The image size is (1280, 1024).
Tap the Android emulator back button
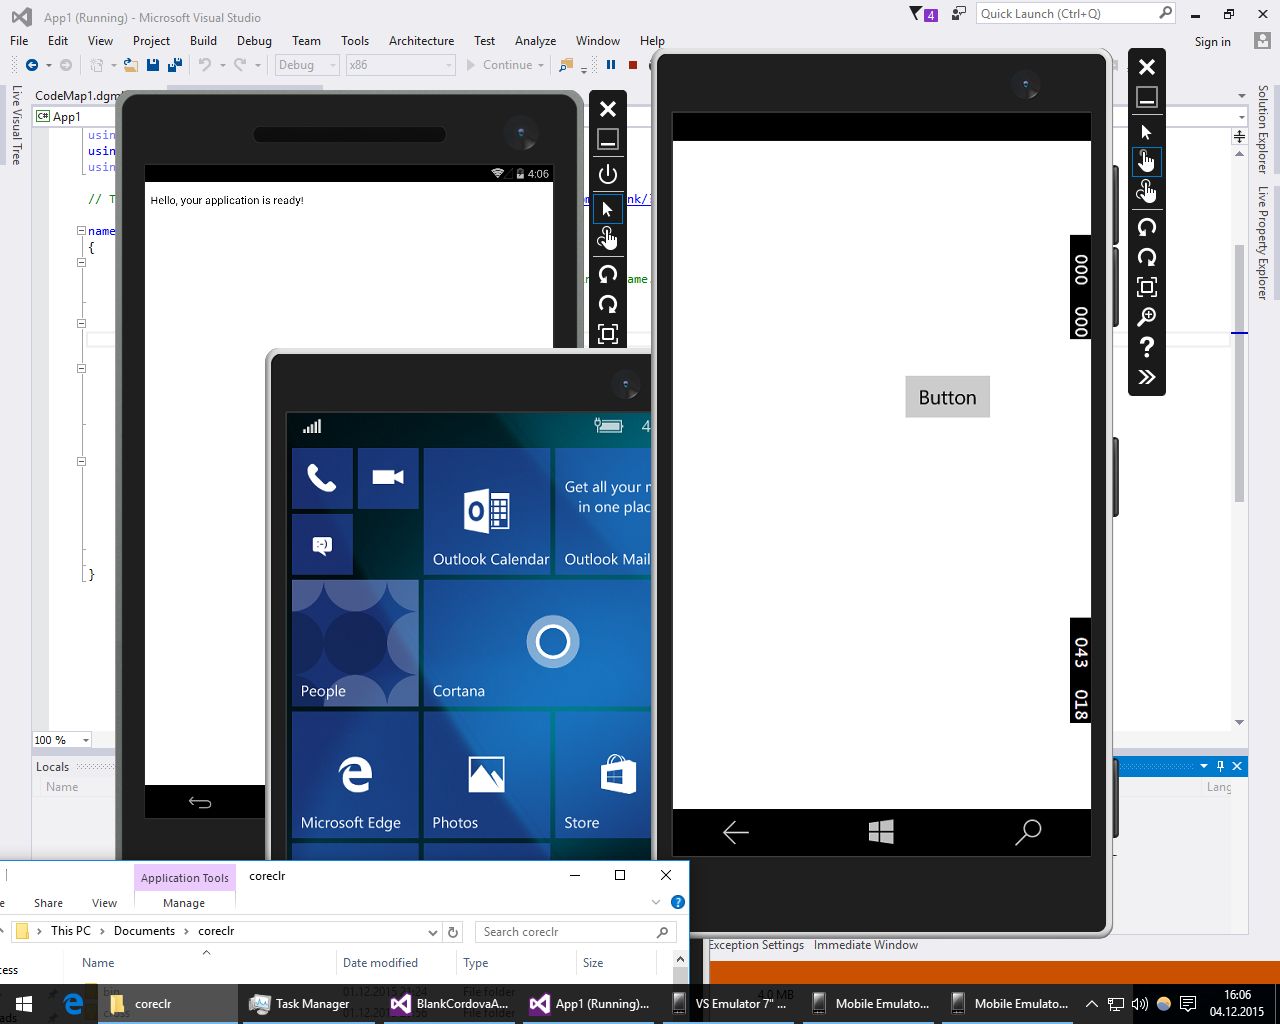pos(200,802)
